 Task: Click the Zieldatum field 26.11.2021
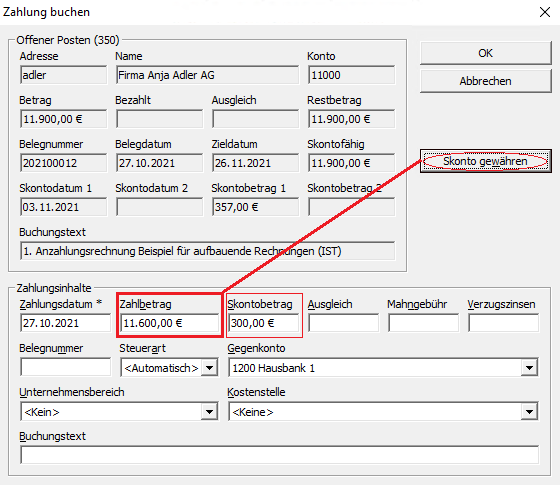pyautogui.click(x=255, y=163)
